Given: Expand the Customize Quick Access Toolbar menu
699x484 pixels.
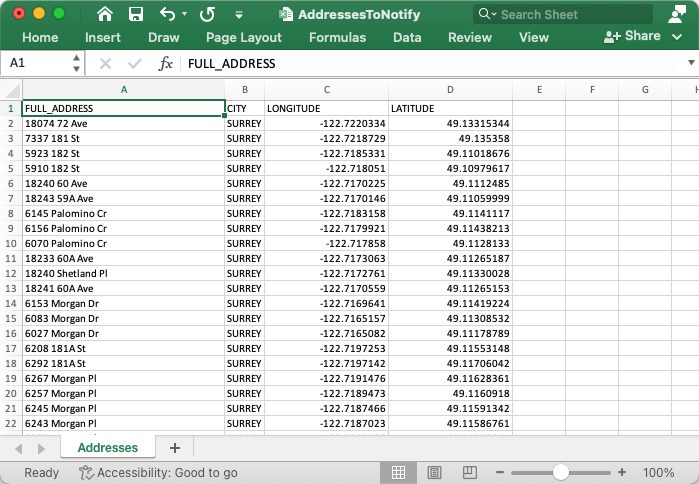Looking at the screenshot, I should pos(238,16).
